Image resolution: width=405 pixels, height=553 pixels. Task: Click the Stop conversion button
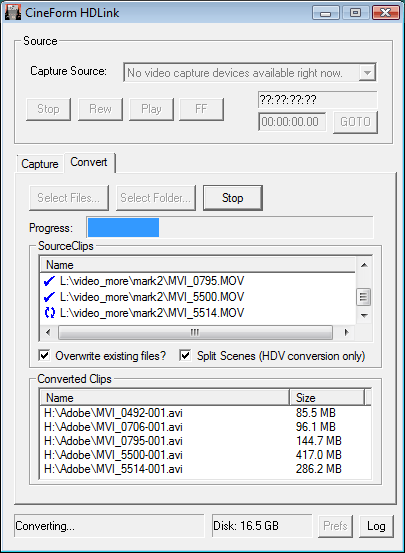[x=233, y=198]
